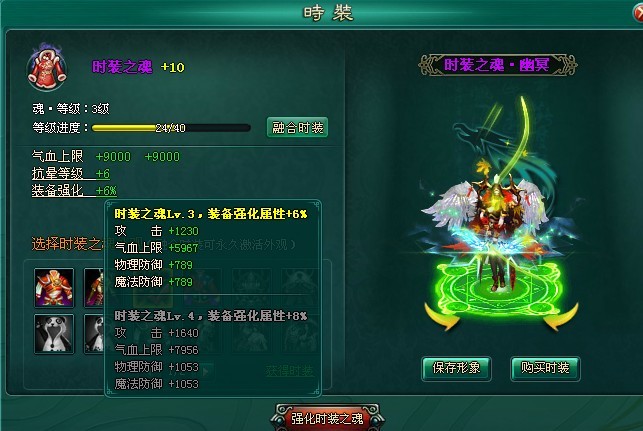The width and height of the screenshot is (643, 431).
Task: Click the 融合时装 button
Action: click(x=297, y=128)
